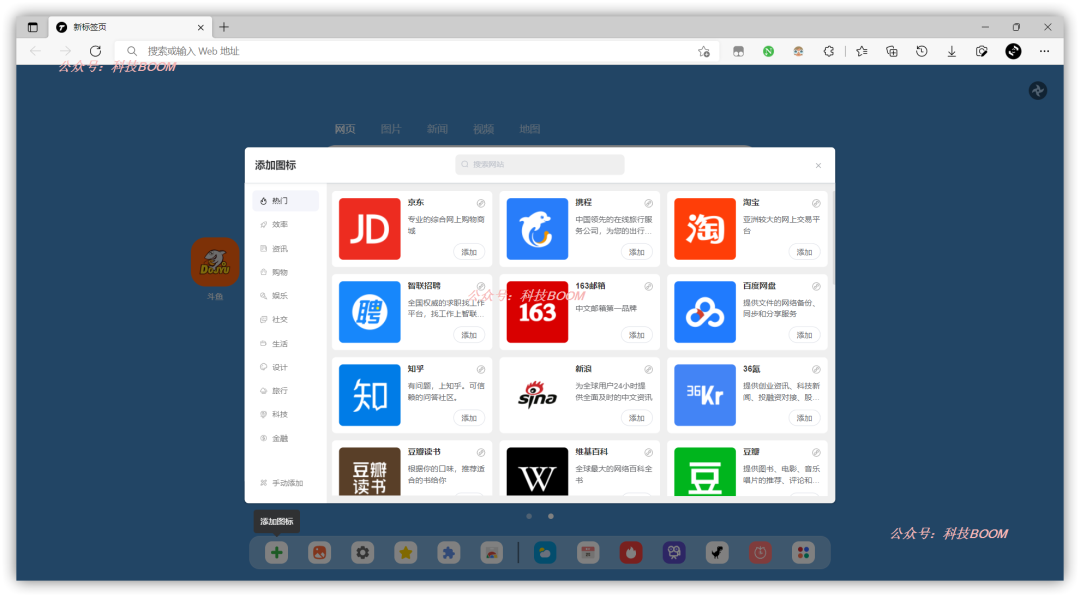Open the purple film camera dock icon
The image size is (1080, 597).
674,552
